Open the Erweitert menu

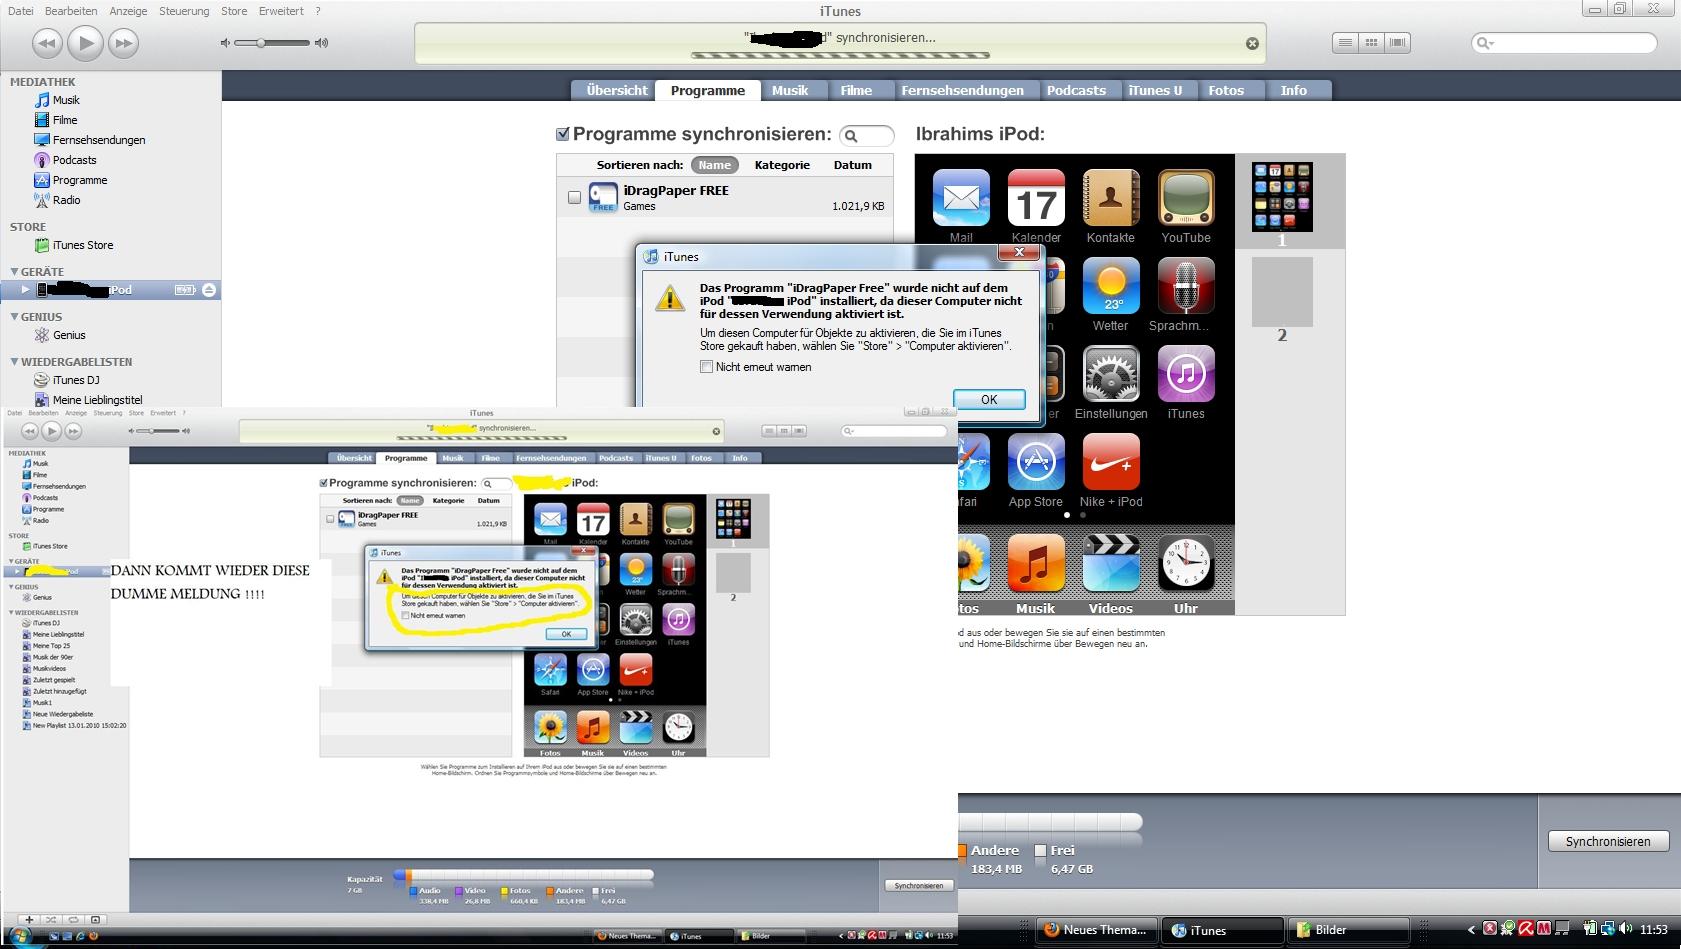(281, 11)
